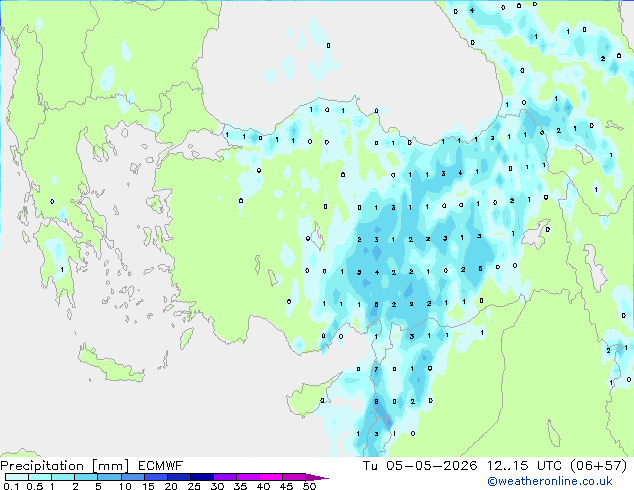Image resolution: width=634 pixels, height=490 pixels.
Task: Pick dark blue swatch between 25 and 30
Action: pos(202,477)
